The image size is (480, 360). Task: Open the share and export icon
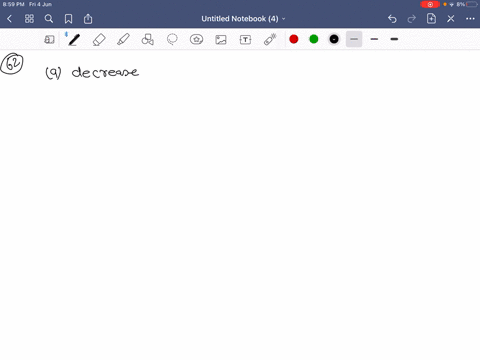tap(88, 19)
